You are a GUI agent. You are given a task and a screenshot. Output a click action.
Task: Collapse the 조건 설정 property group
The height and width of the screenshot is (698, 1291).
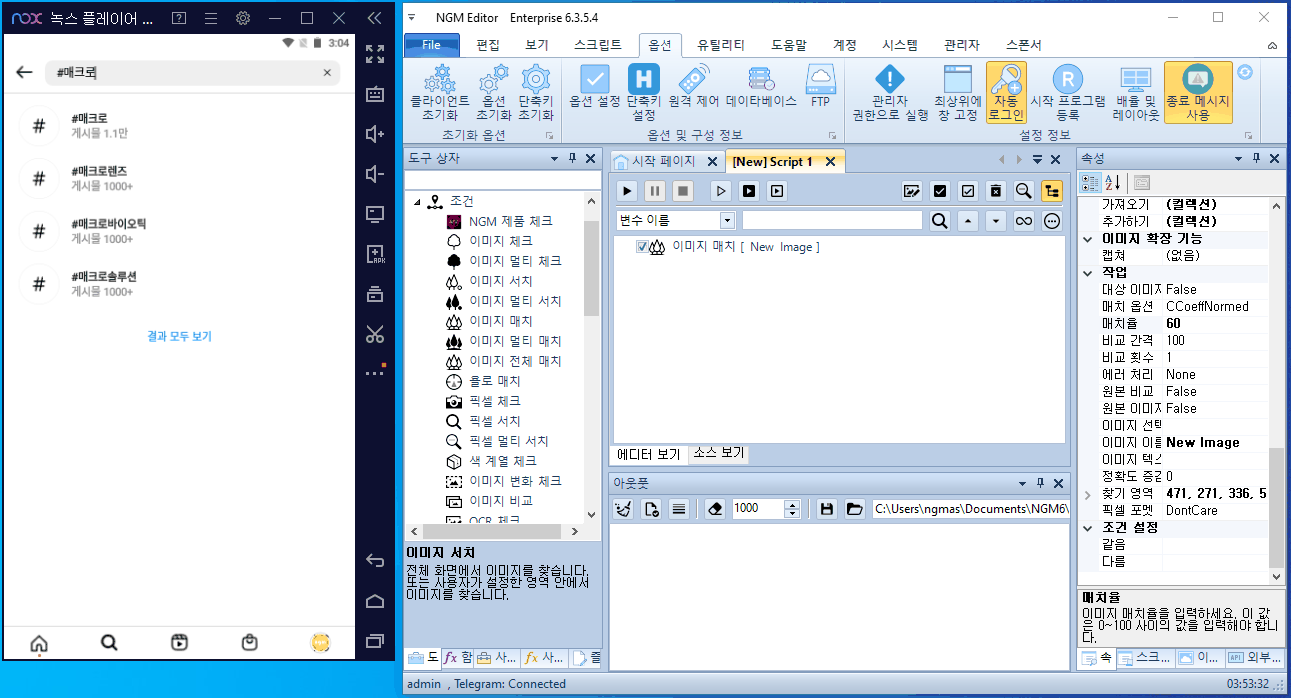tap(1088, 528)
